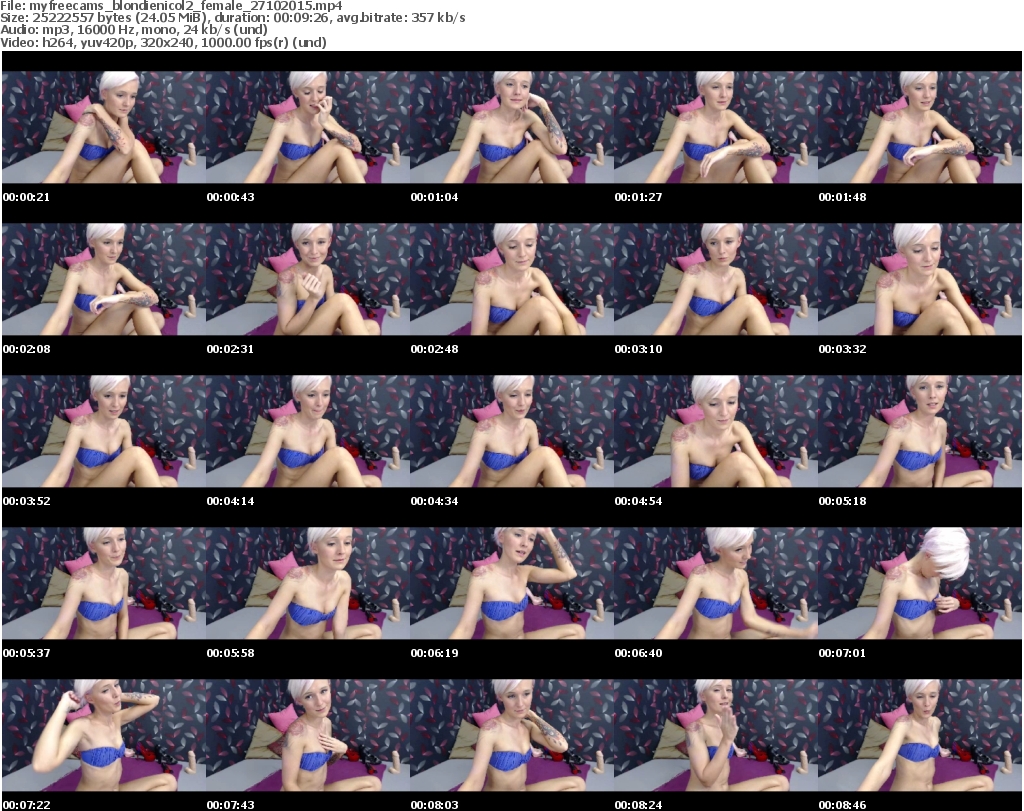Pick the thumbnail frame at 00:06:19

click(512, 584)
